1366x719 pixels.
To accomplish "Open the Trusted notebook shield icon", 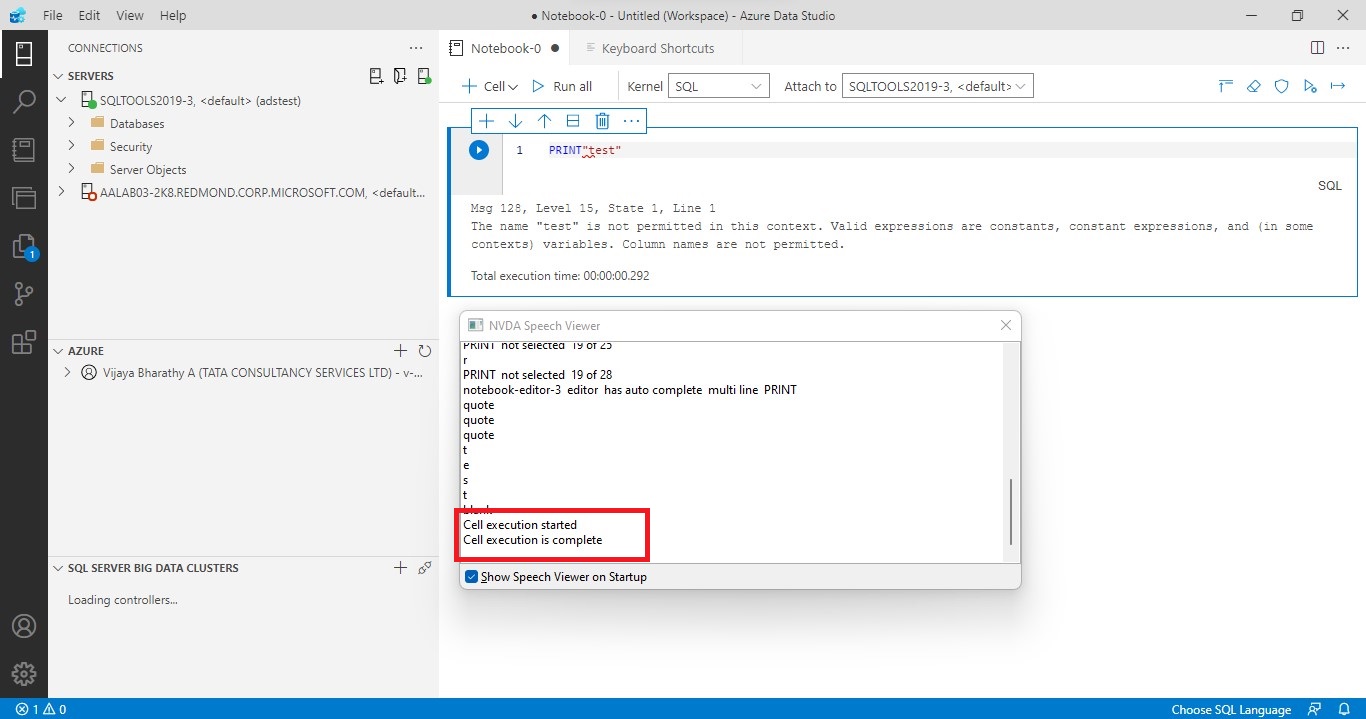I will pyautogui.click(x=1281, y=86).
